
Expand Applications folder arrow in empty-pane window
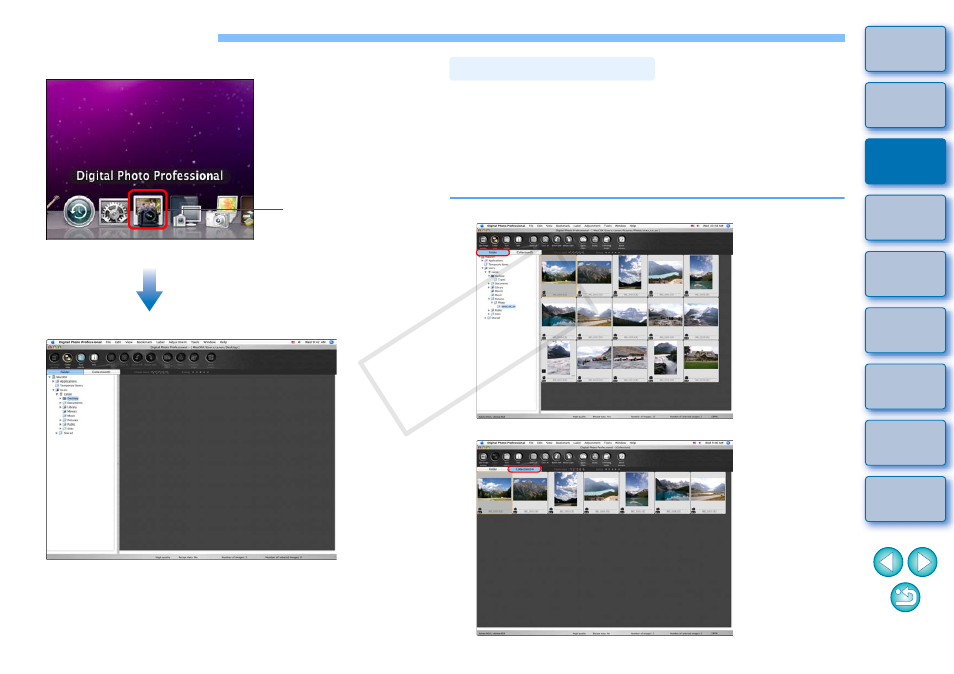click(54, 381)
